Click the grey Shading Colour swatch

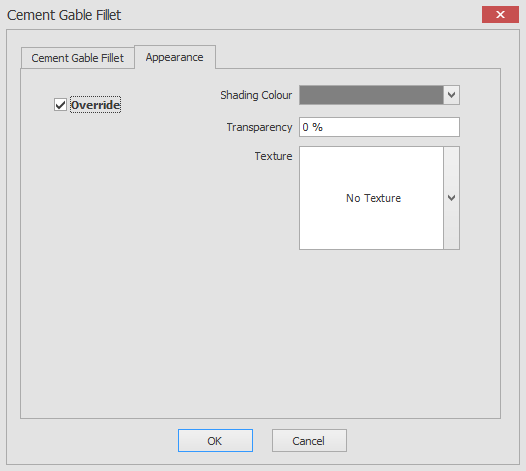click(371, 95)
